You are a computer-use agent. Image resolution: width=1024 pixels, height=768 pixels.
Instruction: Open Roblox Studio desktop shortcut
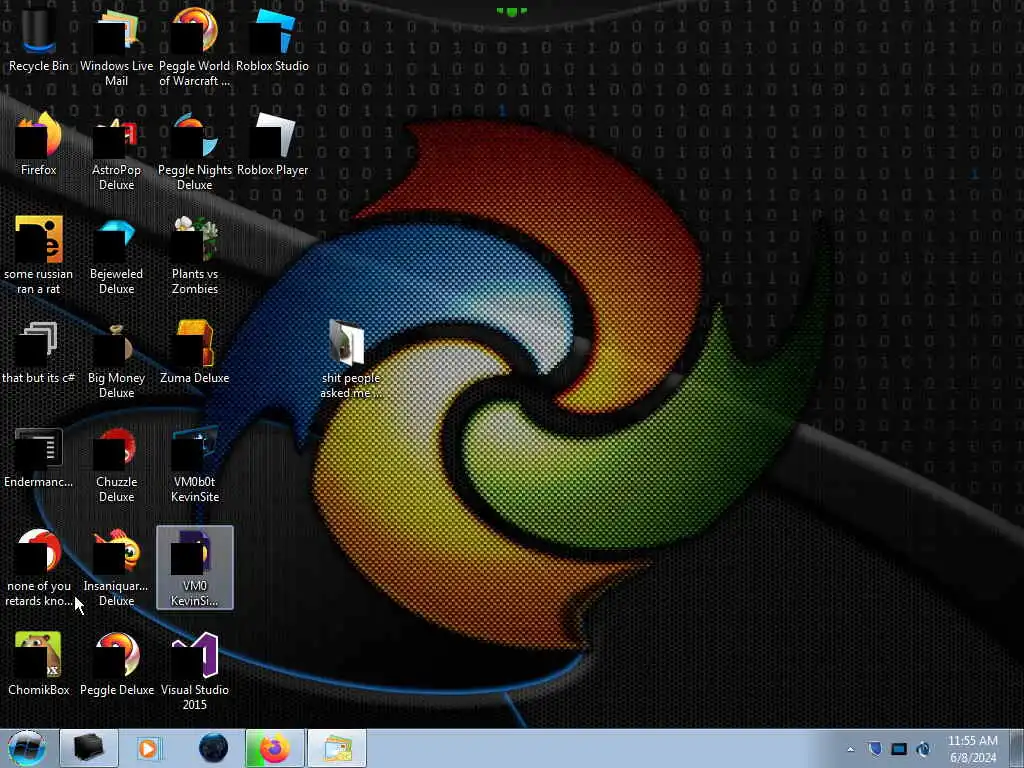[x=272, y=39]
